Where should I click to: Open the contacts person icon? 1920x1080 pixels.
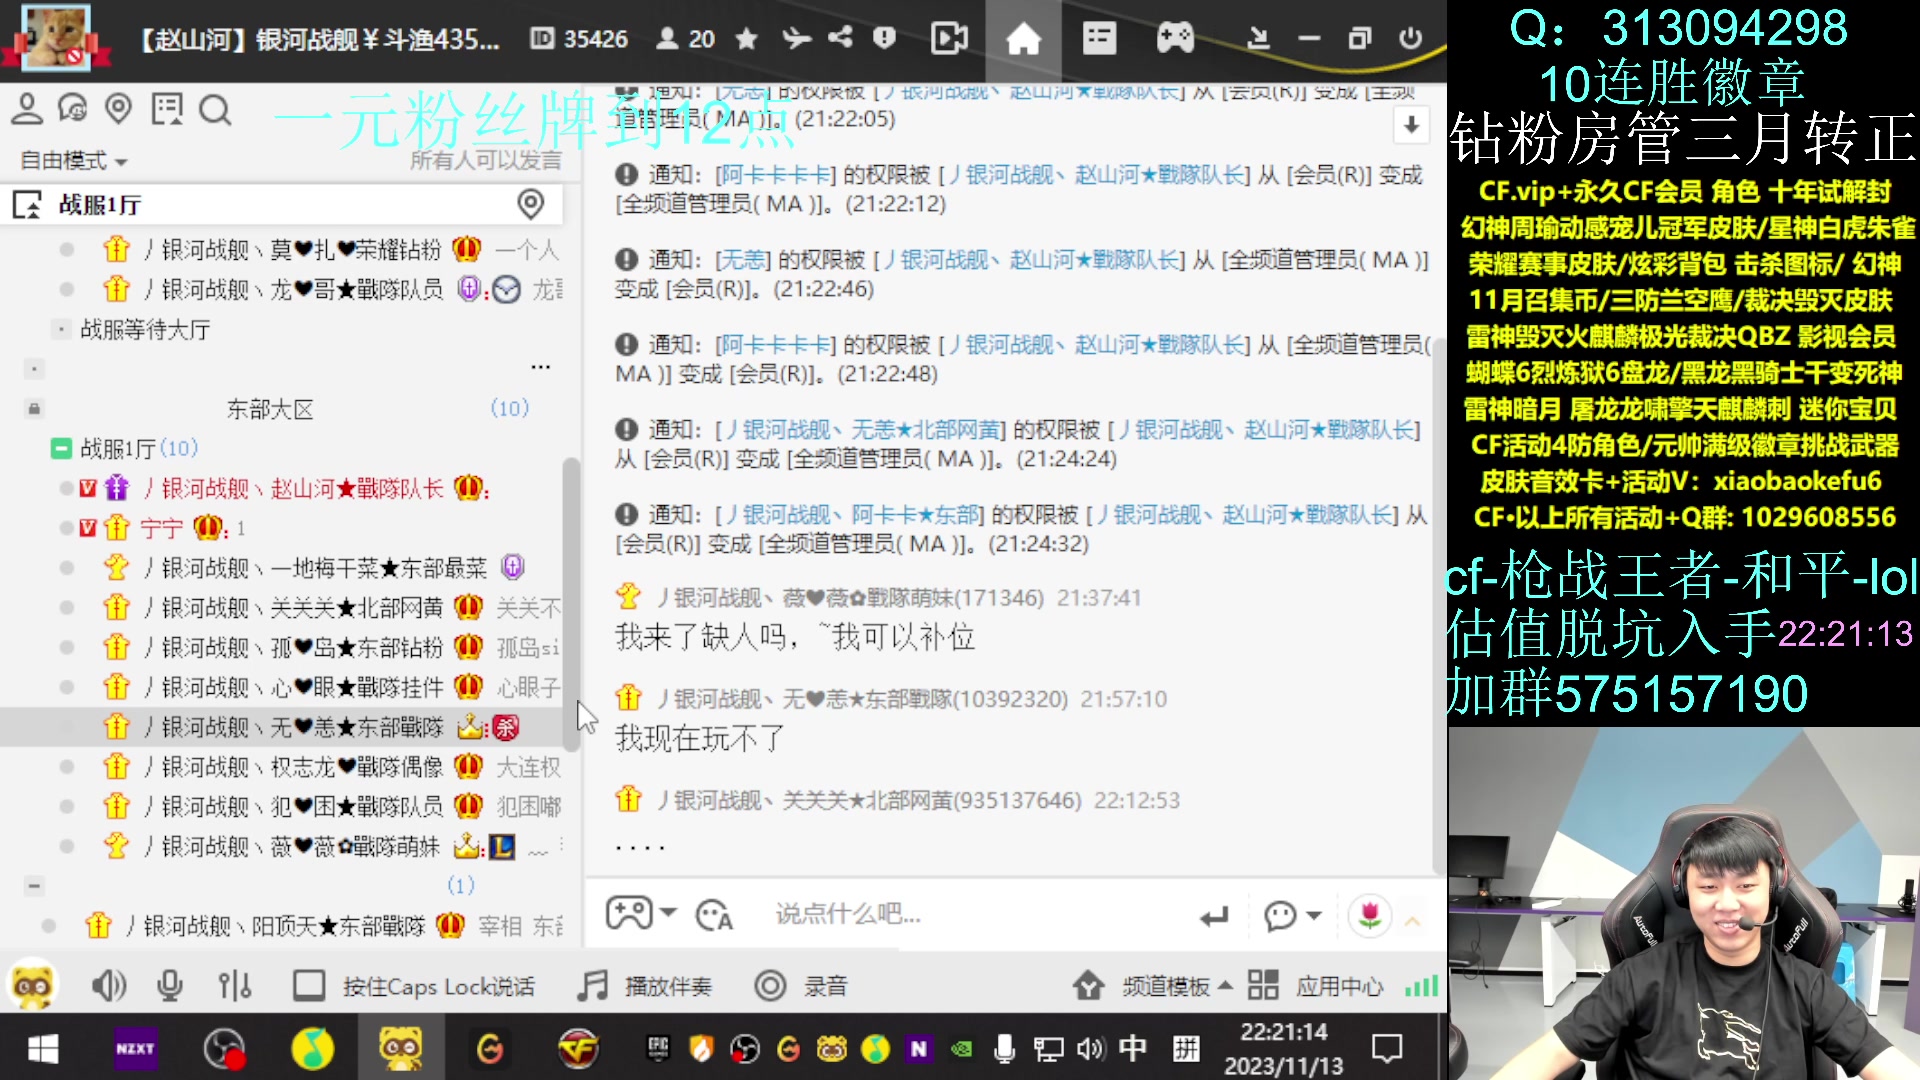[x=27, y=109]
